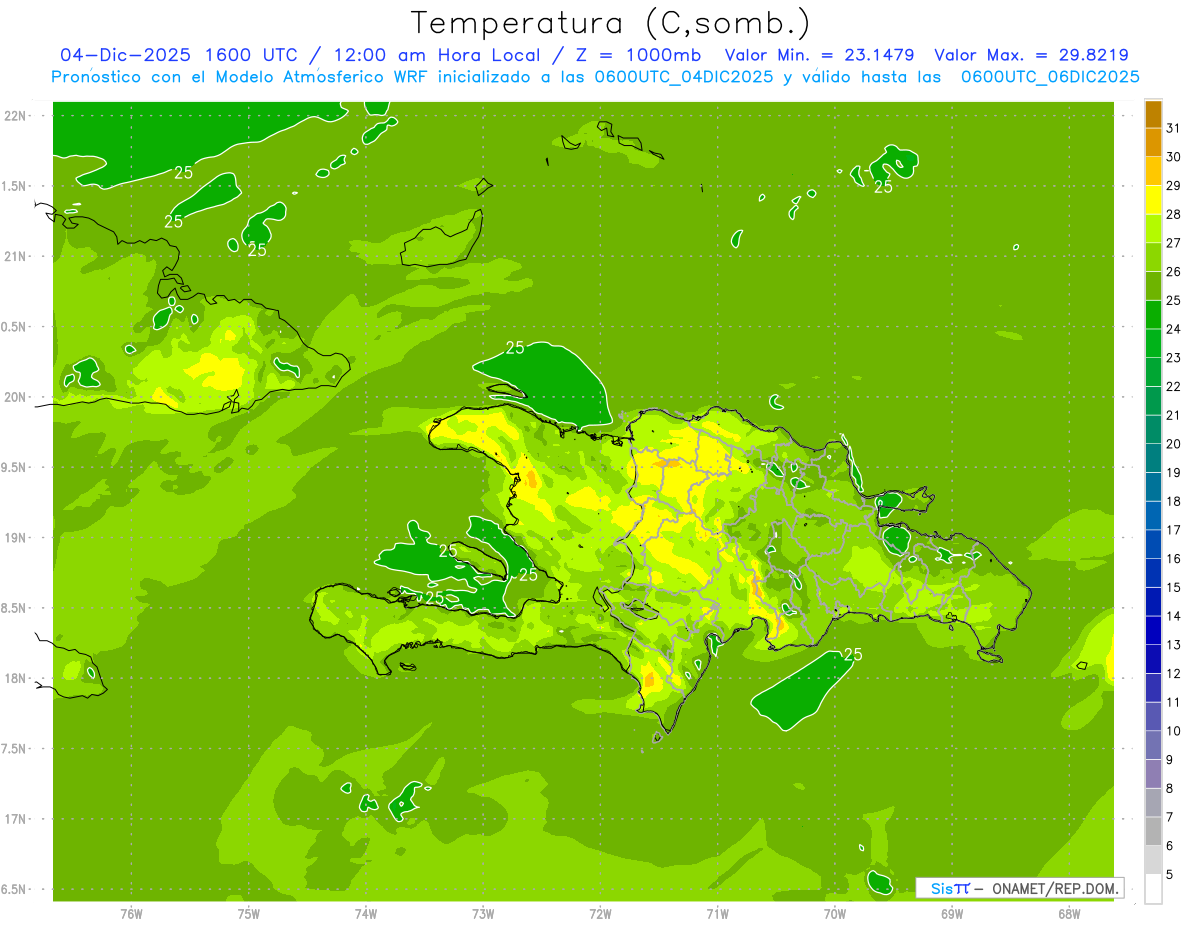Click the legend value "15"
1200x927 pixels.
point(1174,587)
